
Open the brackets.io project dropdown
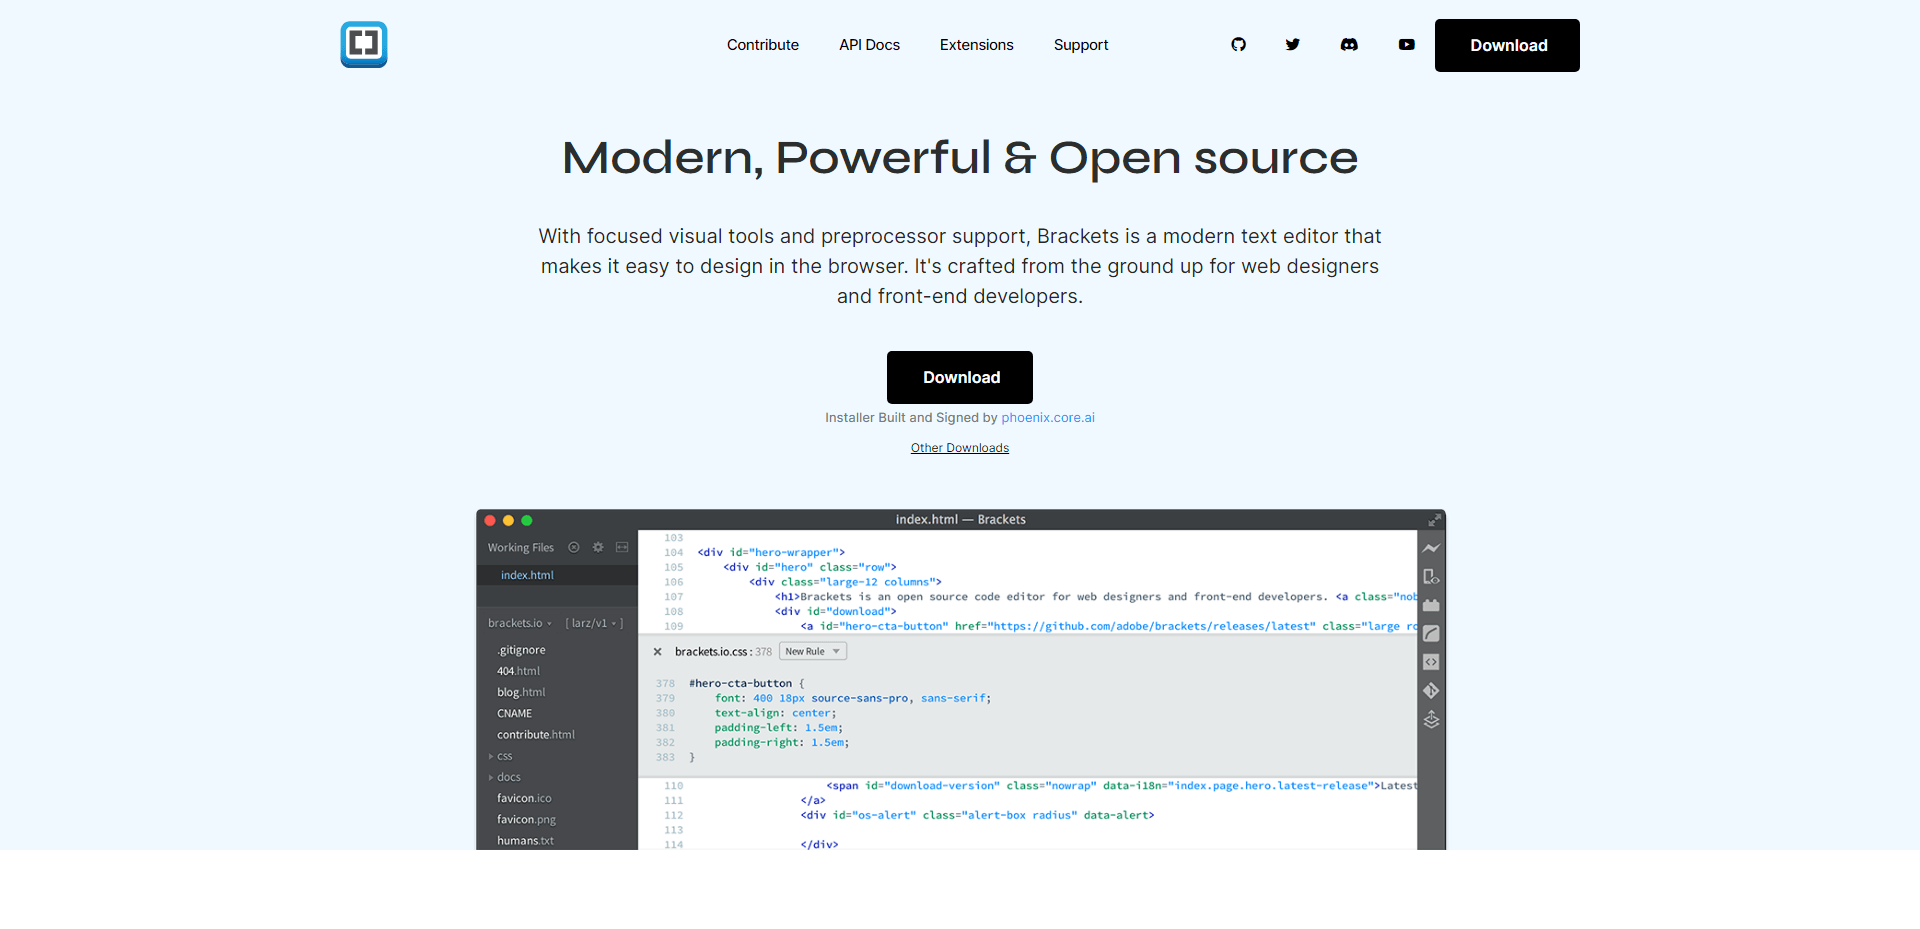coord(520,623)
